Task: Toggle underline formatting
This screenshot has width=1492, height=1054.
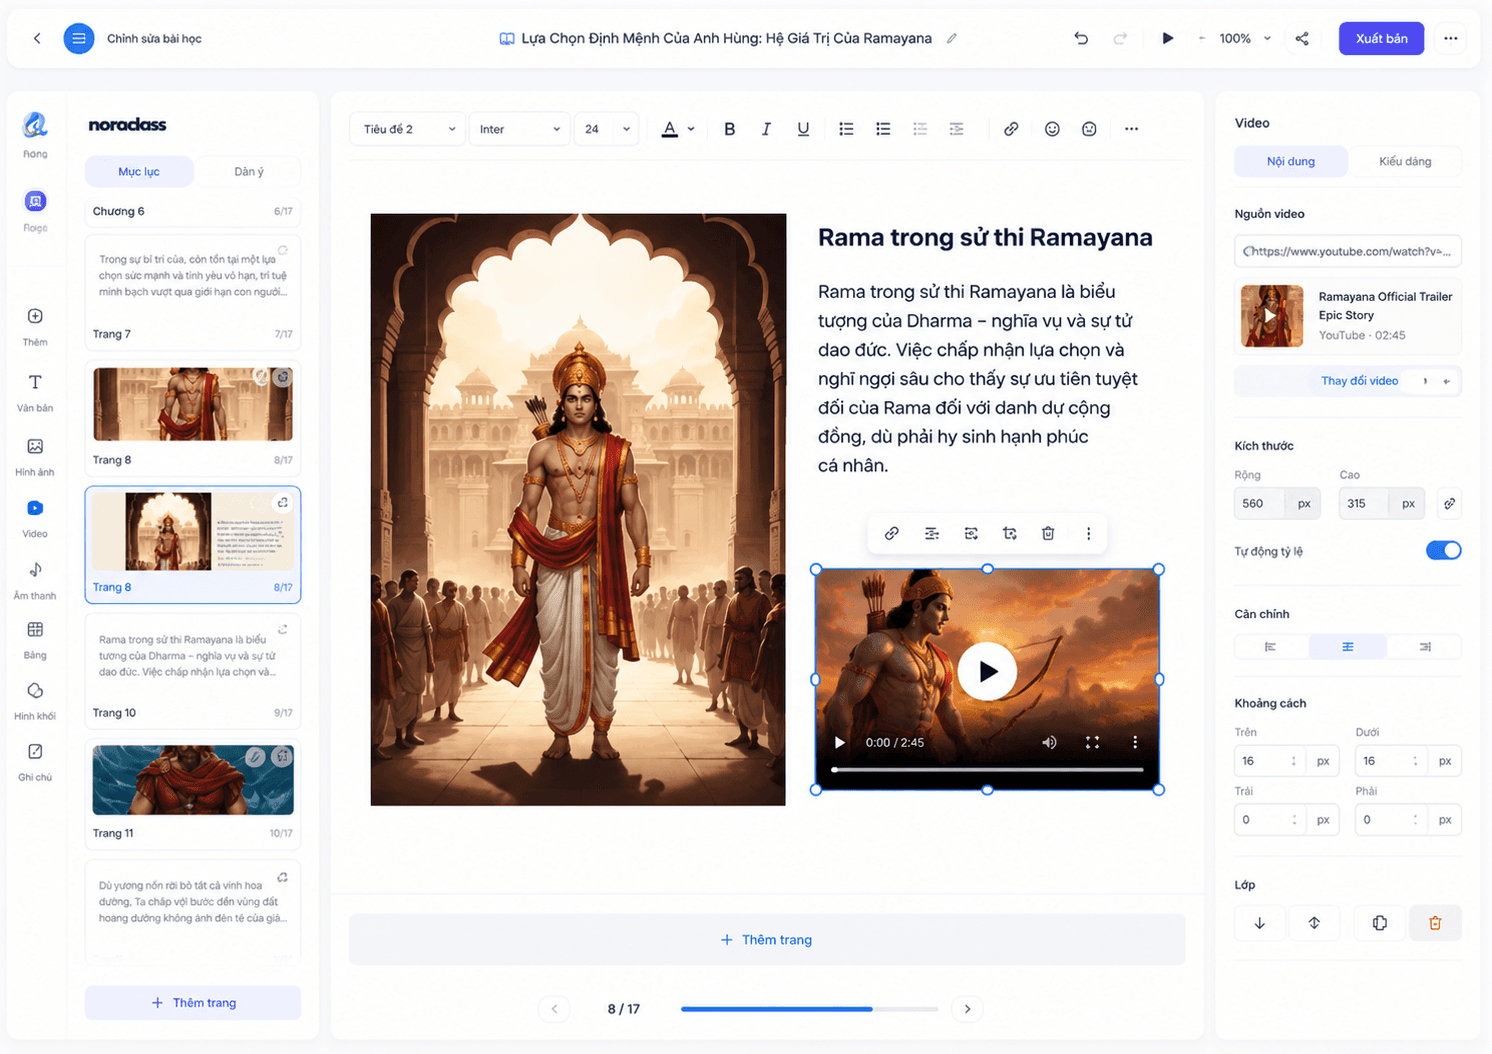Action: (803, 129)
